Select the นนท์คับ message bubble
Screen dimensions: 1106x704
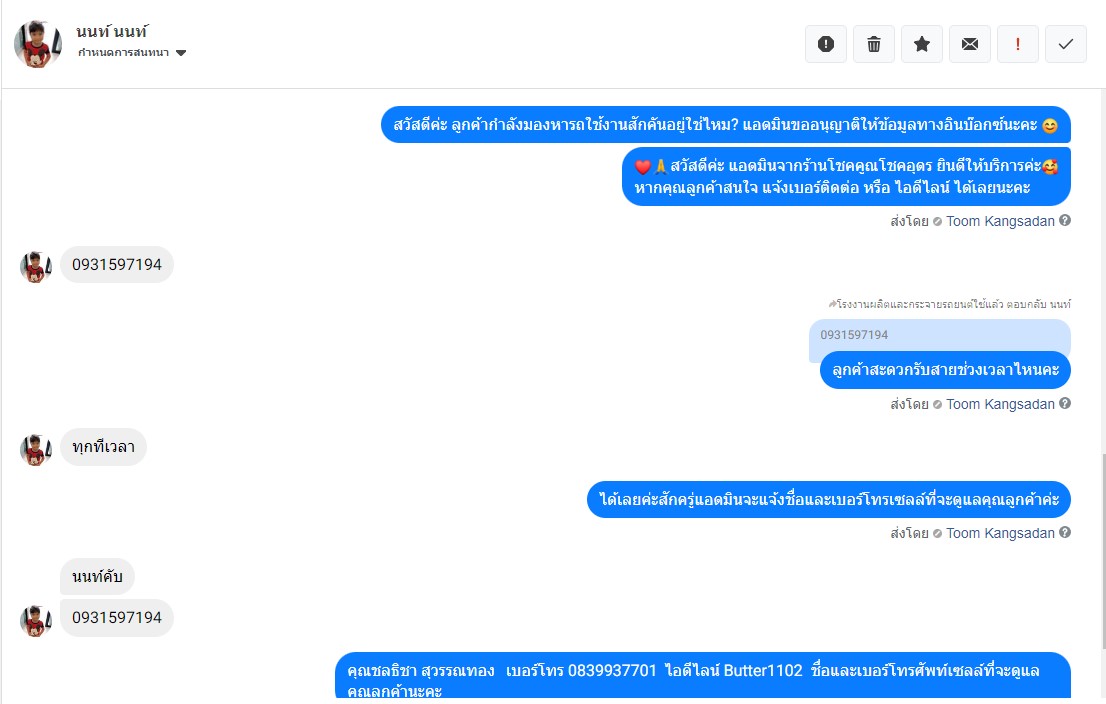97,576
